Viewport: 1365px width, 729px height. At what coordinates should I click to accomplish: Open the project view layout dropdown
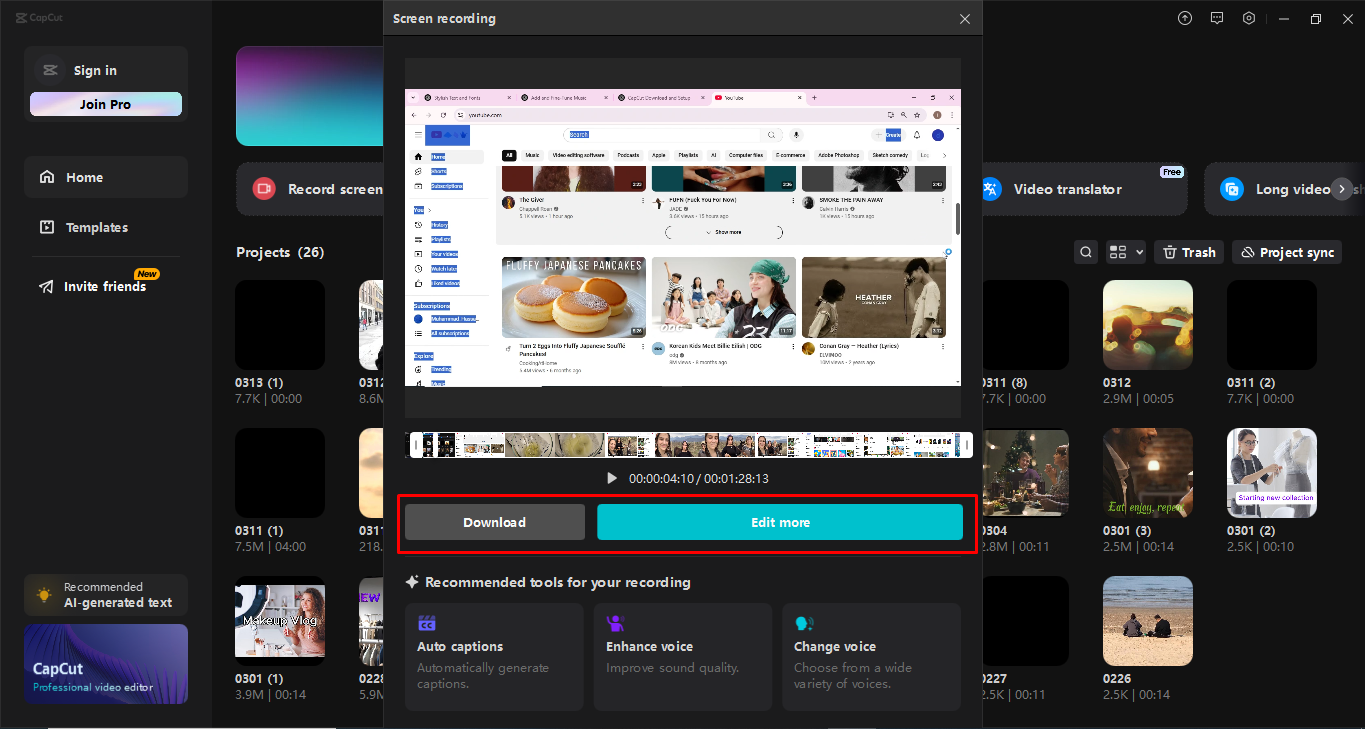point(1126,252)
